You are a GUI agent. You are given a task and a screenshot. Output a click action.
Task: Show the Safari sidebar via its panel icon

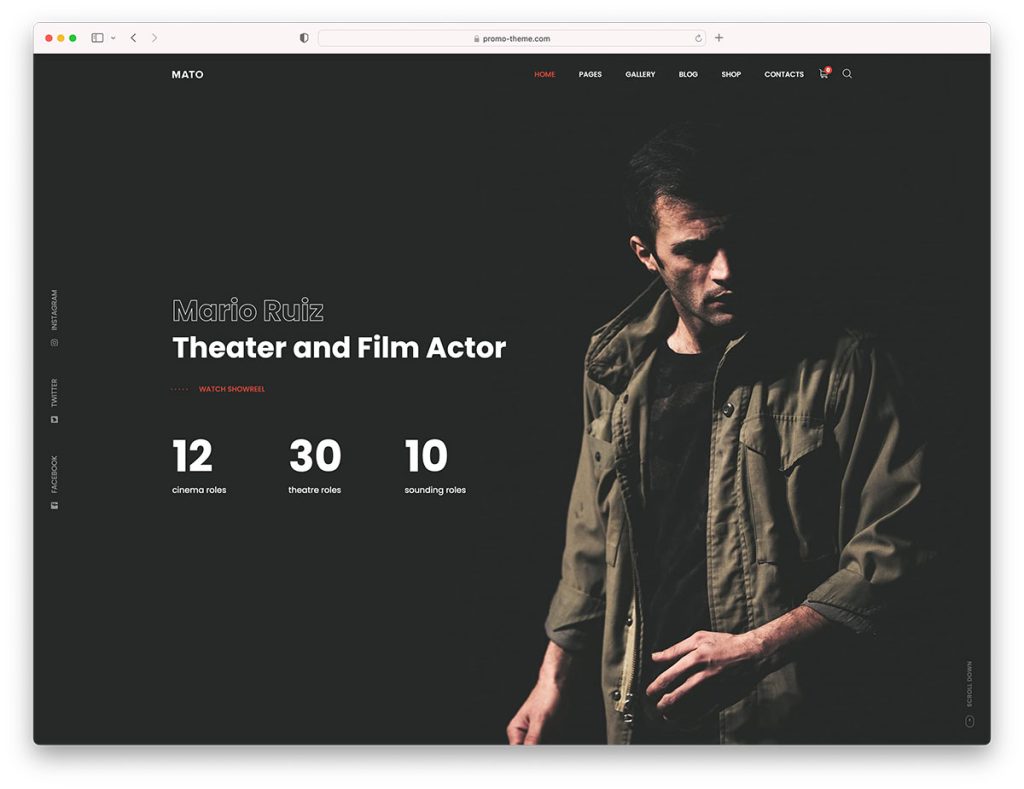(x=96, y=37)
